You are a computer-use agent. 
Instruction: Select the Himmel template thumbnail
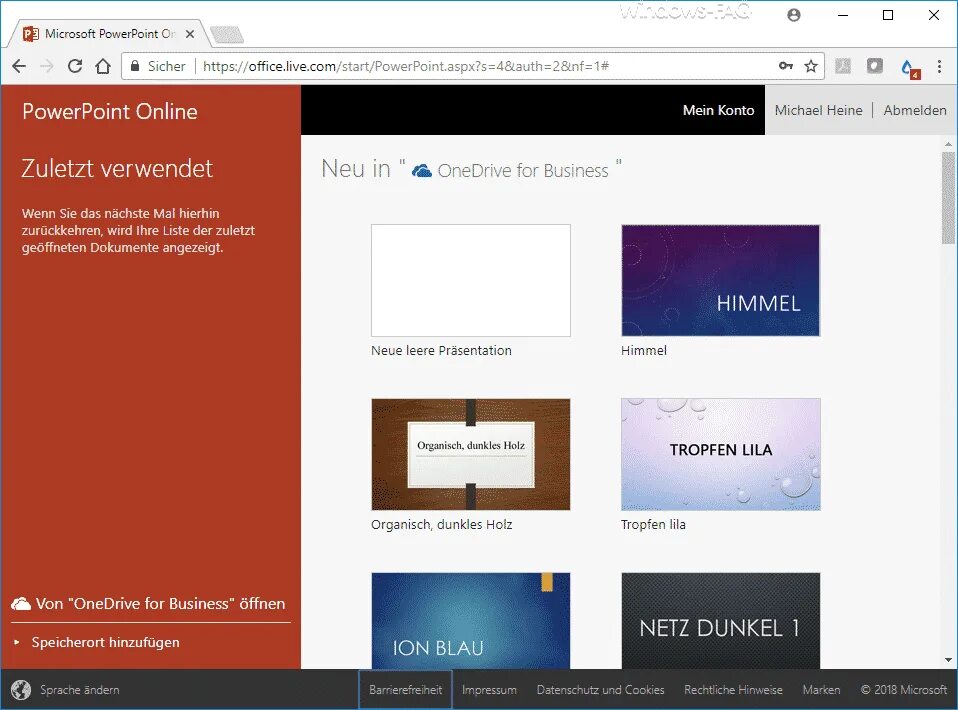click(721, 280)
